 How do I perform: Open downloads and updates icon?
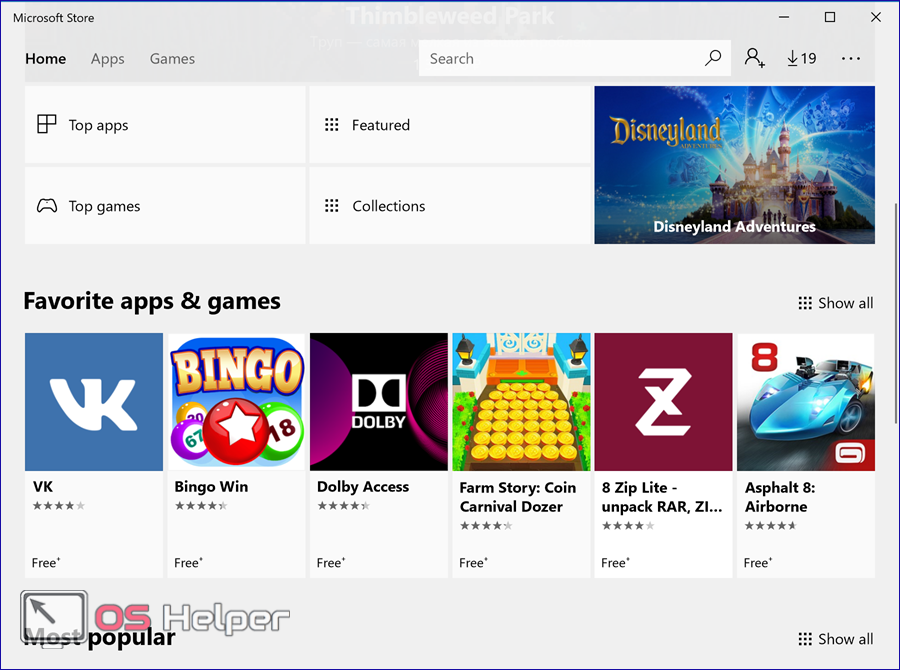[801, 58]
